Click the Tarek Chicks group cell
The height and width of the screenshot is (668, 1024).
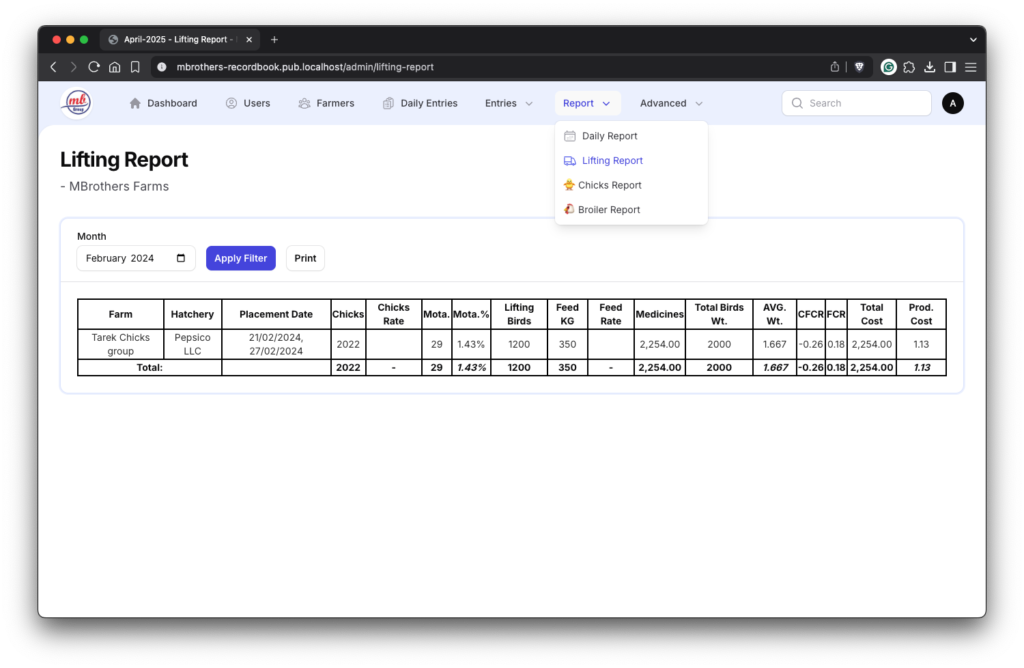point(121,344)
